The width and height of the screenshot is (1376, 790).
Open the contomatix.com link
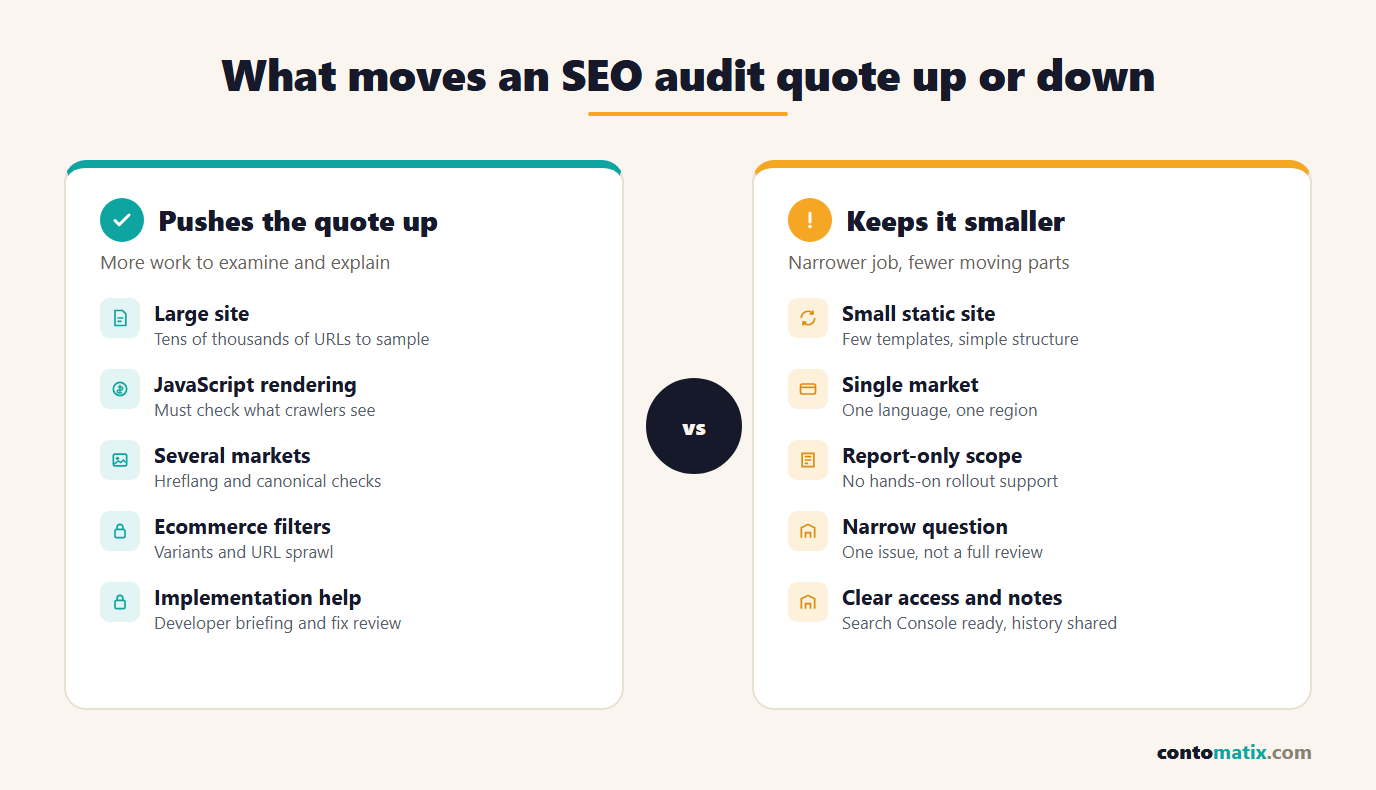1234,753
